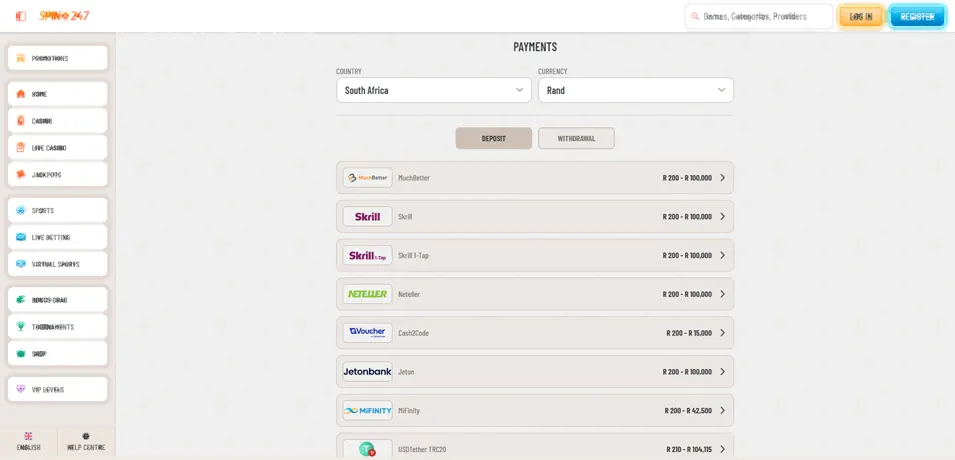Viewport: 955px width, 460px height.
Task: Click the Register button
Action: pos(917,16)
